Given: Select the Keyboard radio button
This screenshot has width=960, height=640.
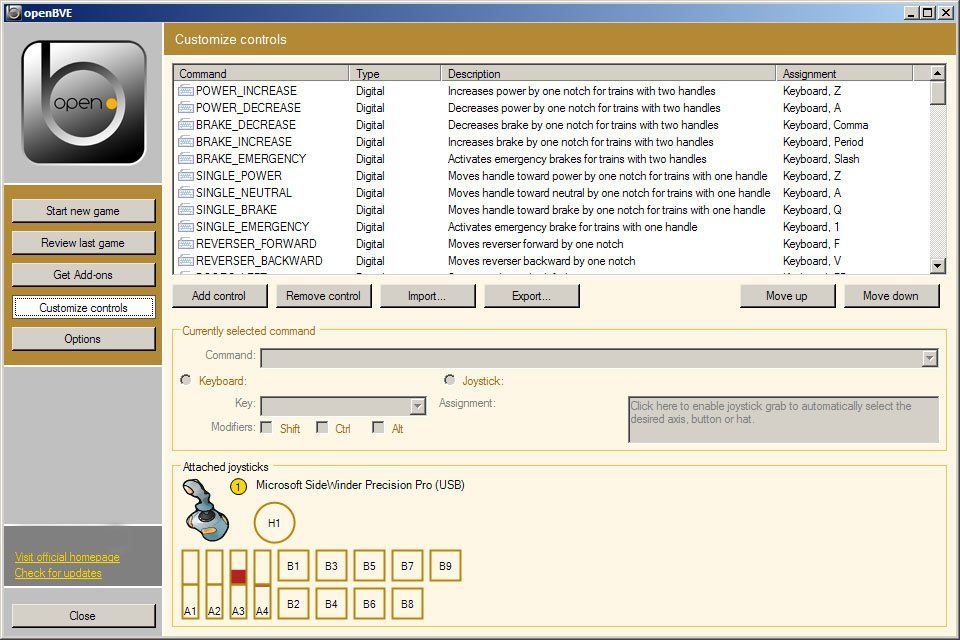Looking at the screenshot, I should 185,380.
